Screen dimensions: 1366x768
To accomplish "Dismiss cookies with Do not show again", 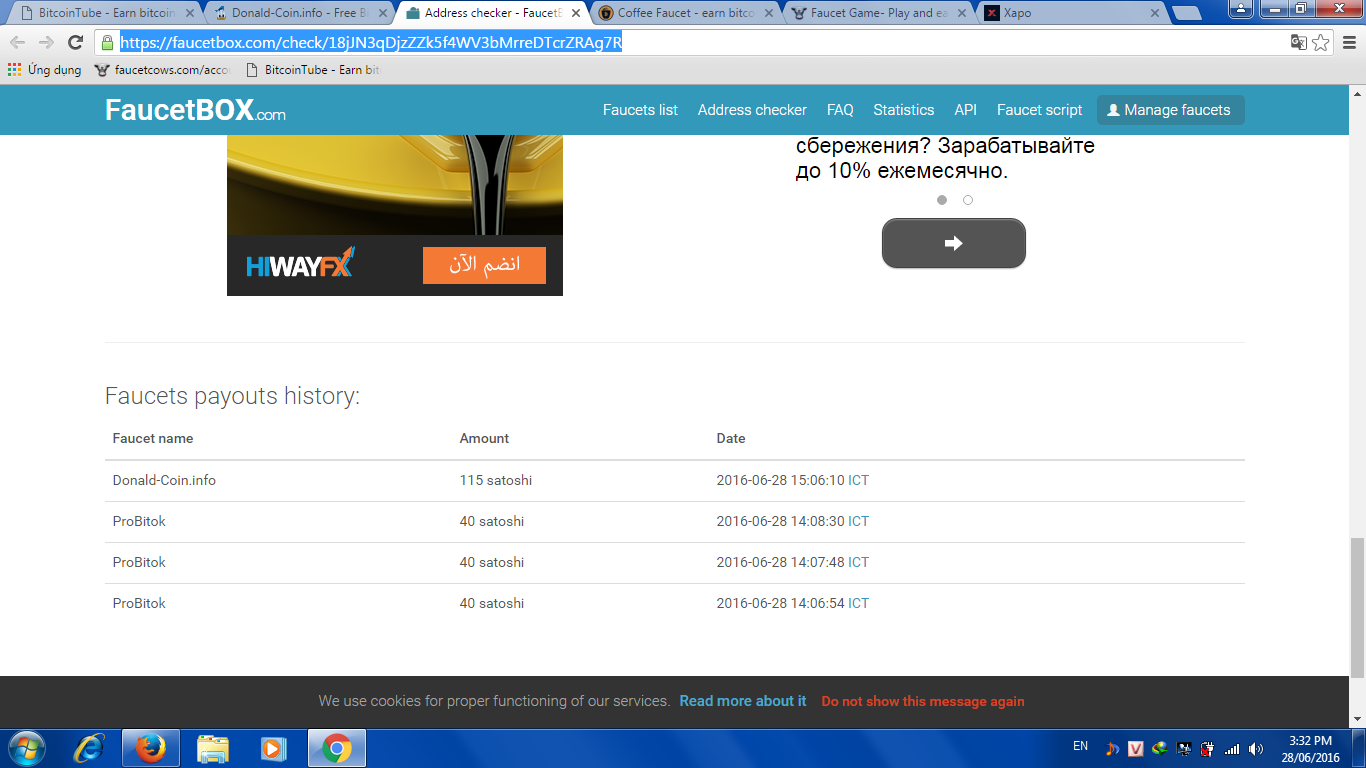I will click(x=923, y=701).
